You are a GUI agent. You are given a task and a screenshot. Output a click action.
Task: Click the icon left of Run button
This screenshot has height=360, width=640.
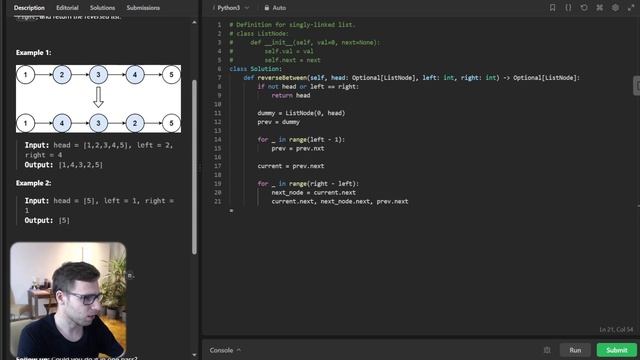click(547, 350)
